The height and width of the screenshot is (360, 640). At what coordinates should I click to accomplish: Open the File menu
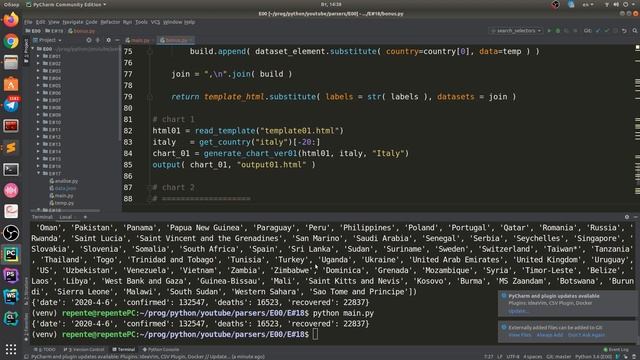(x=28, y=22)
